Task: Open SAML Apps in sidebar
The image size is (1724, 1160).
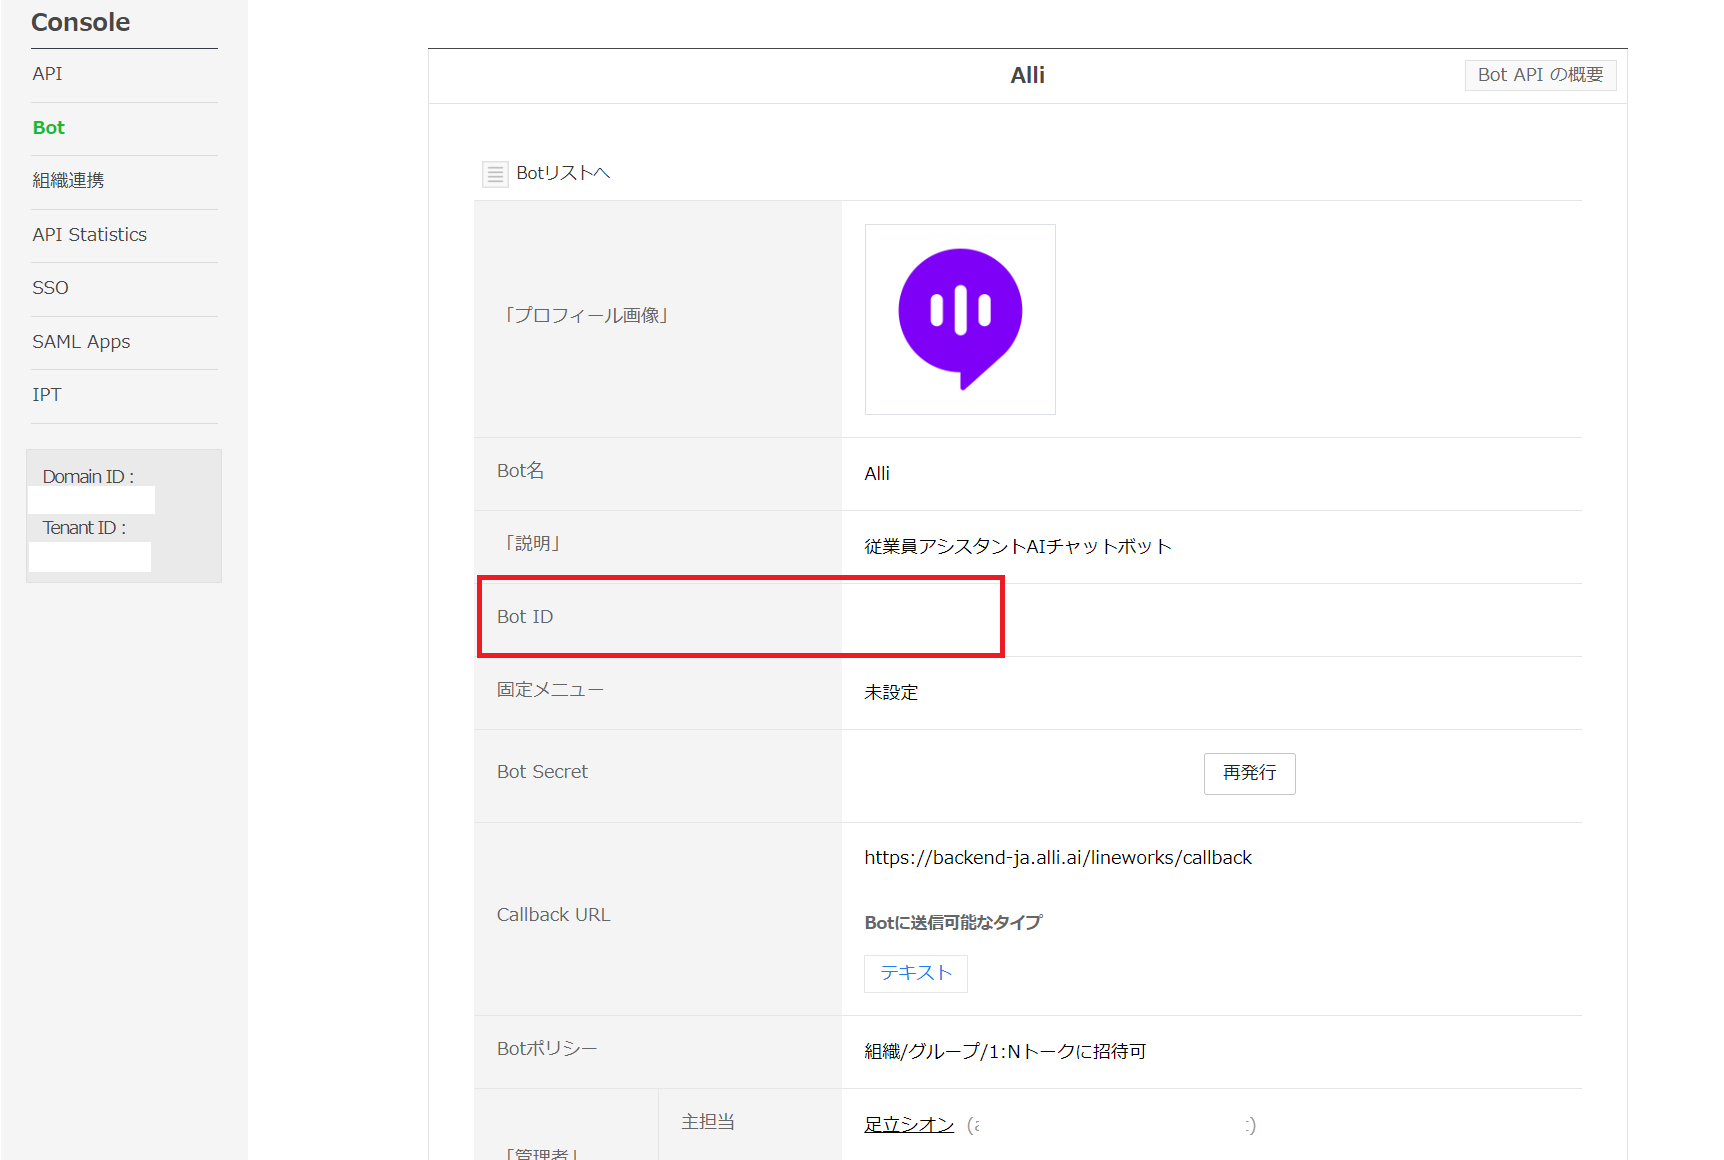Action: pyautogui.click(x=81, y=342)
